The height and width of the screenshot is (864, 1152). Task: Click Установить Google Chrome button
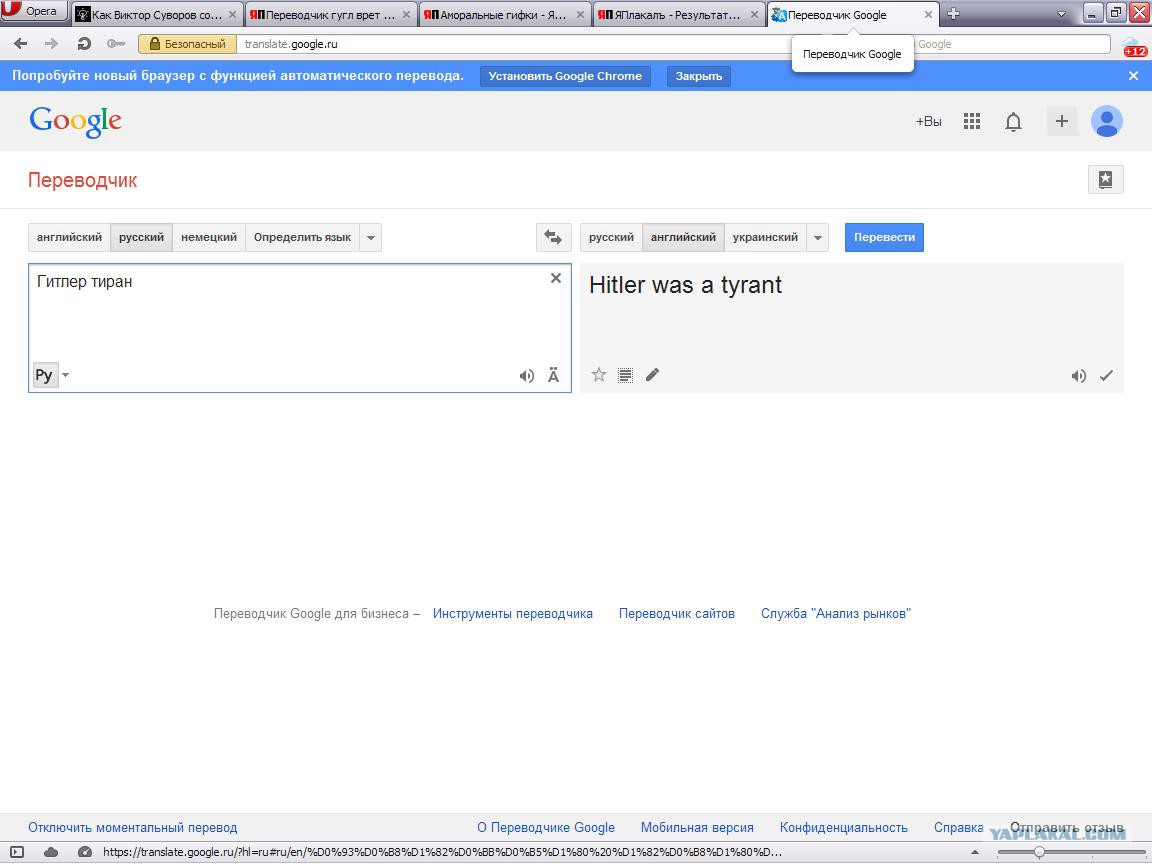(565, 76)
